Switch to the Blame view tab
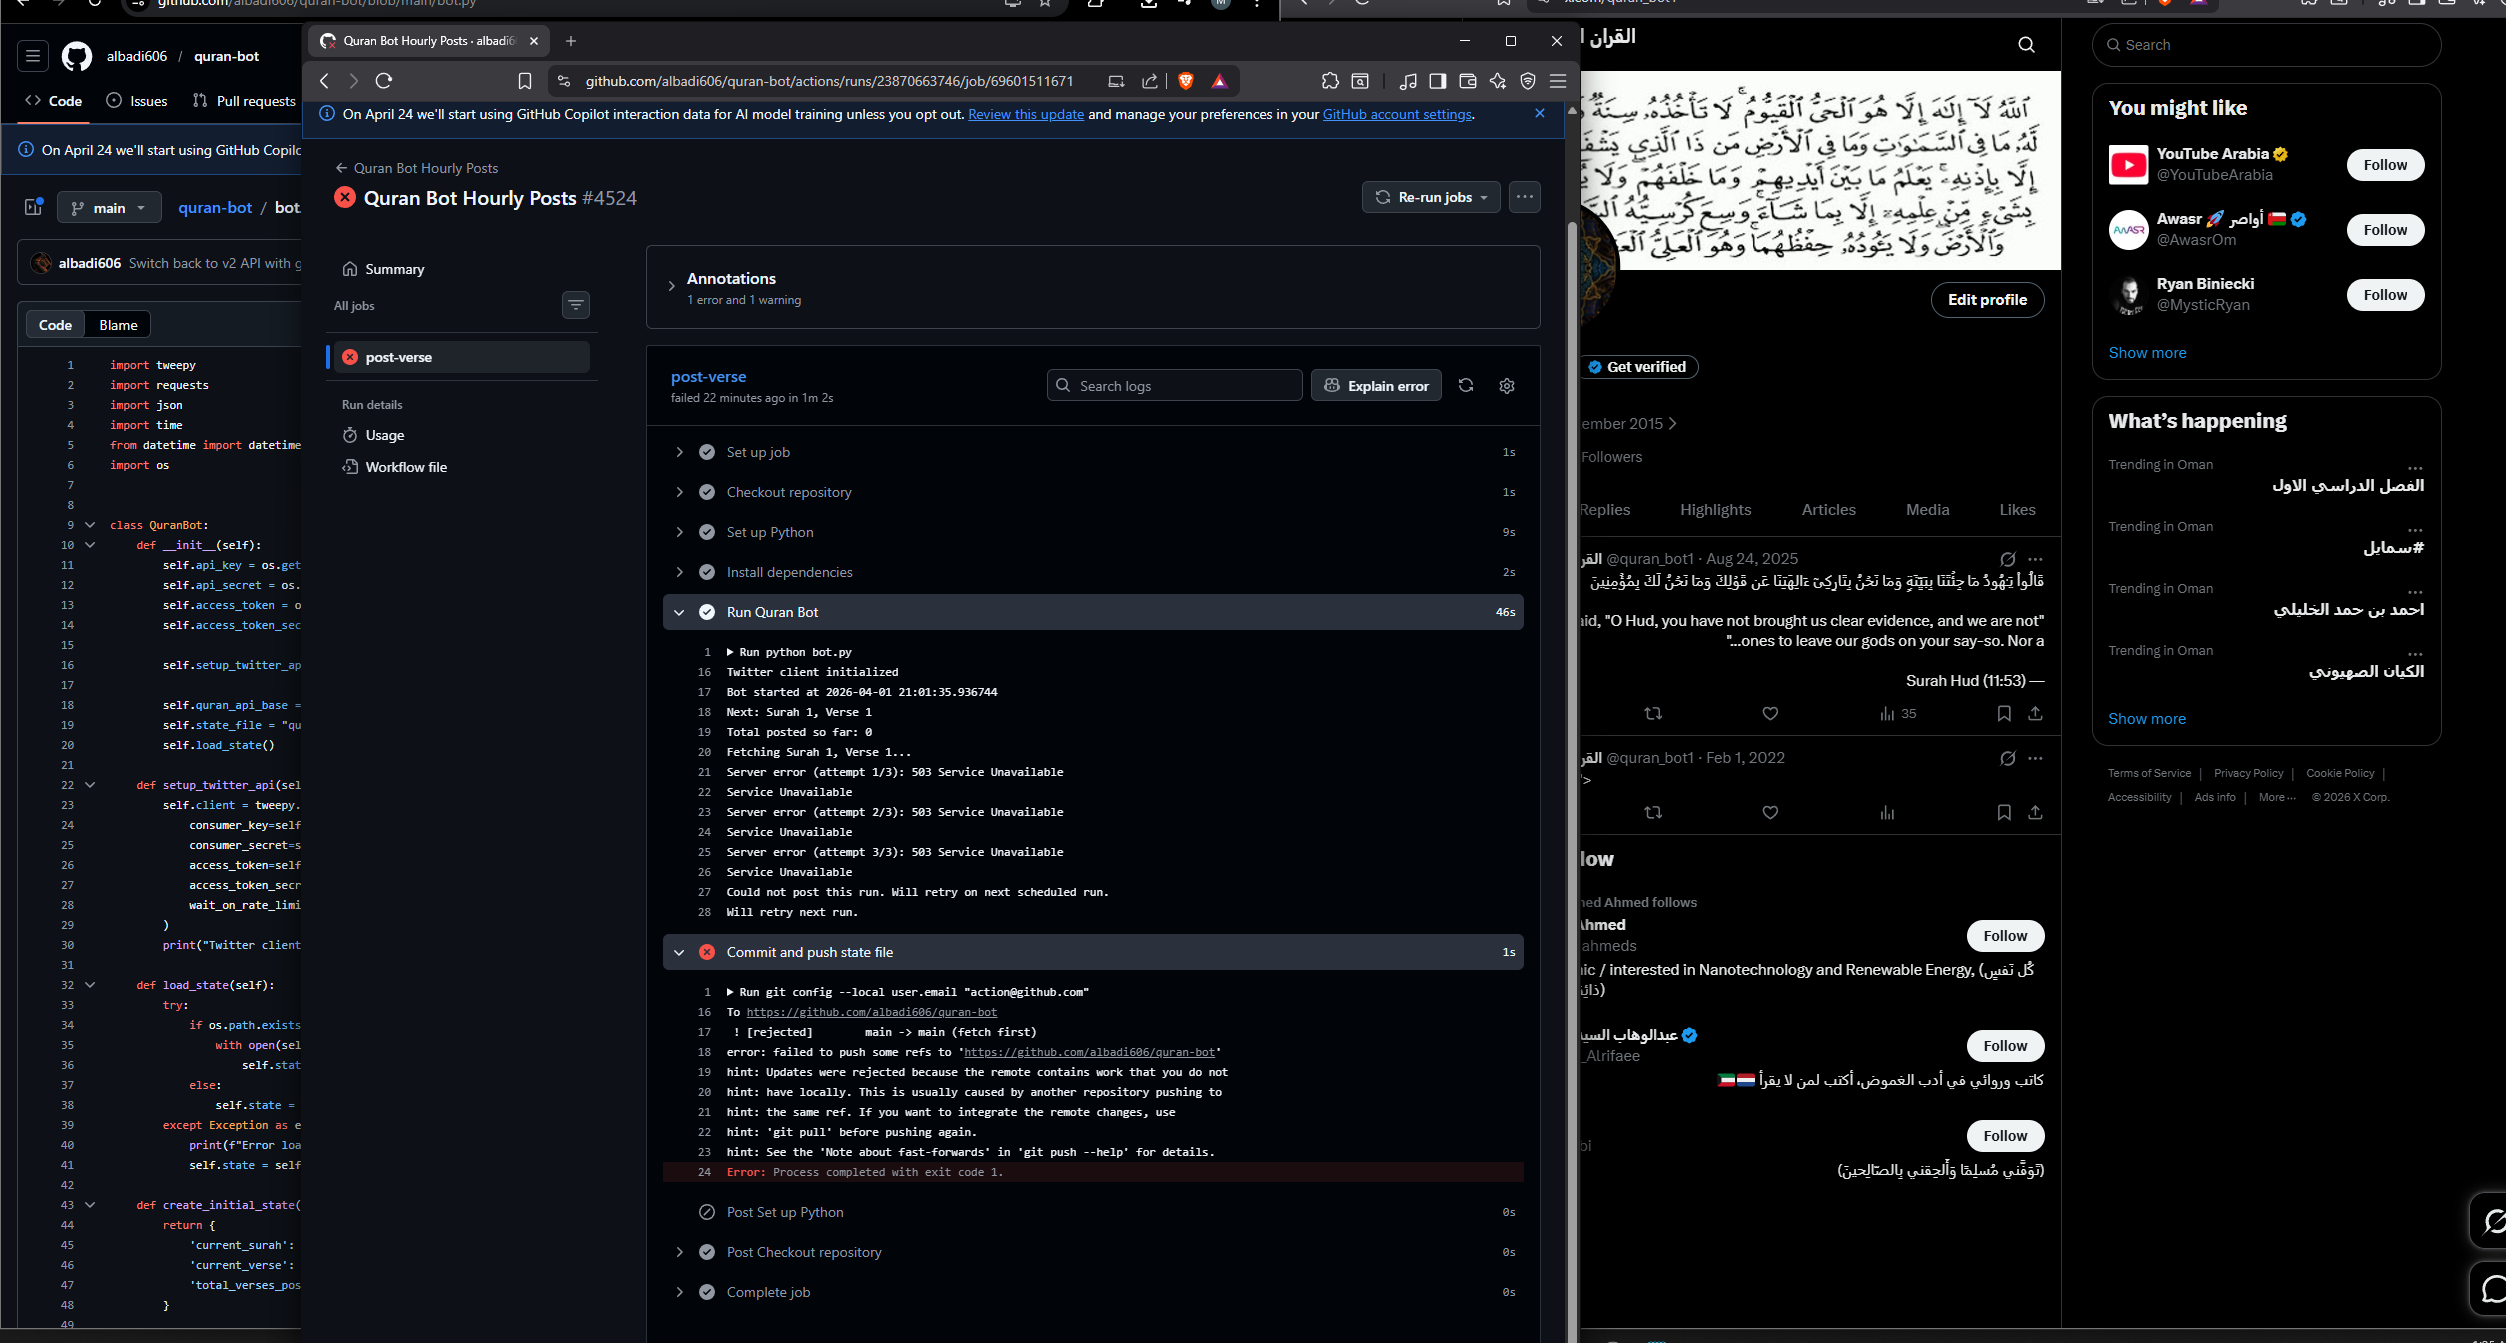This screenshot has height=1343, width=2506. 118,325
